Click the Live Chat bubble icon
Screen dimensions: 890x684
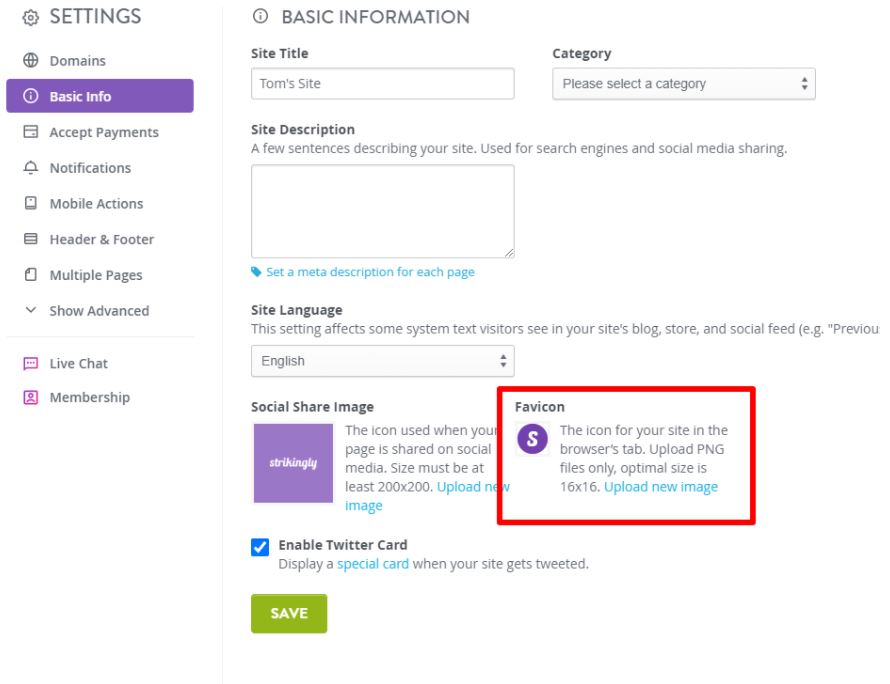31,364
